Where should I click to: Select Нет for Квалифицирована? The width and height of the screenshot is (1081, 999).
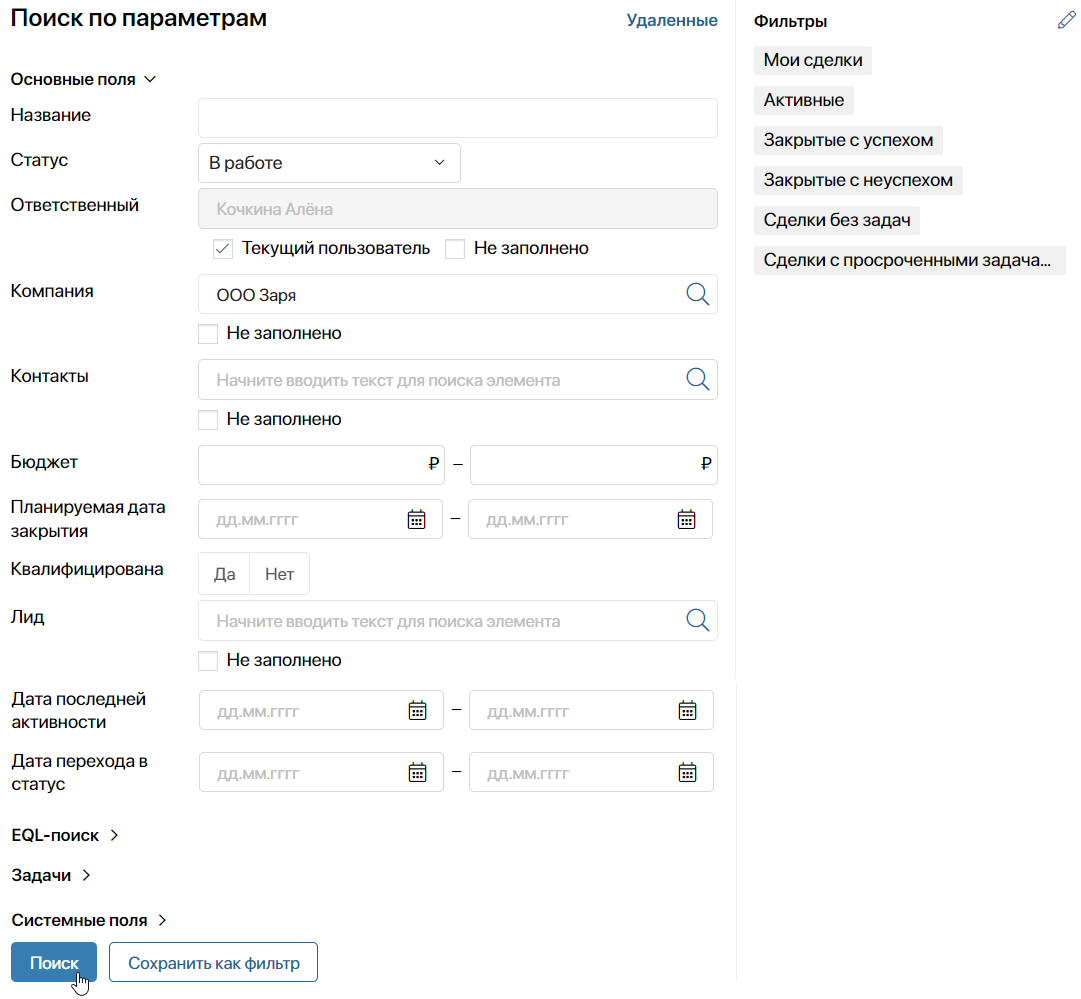pyautogui.click(x=279, y=574)
